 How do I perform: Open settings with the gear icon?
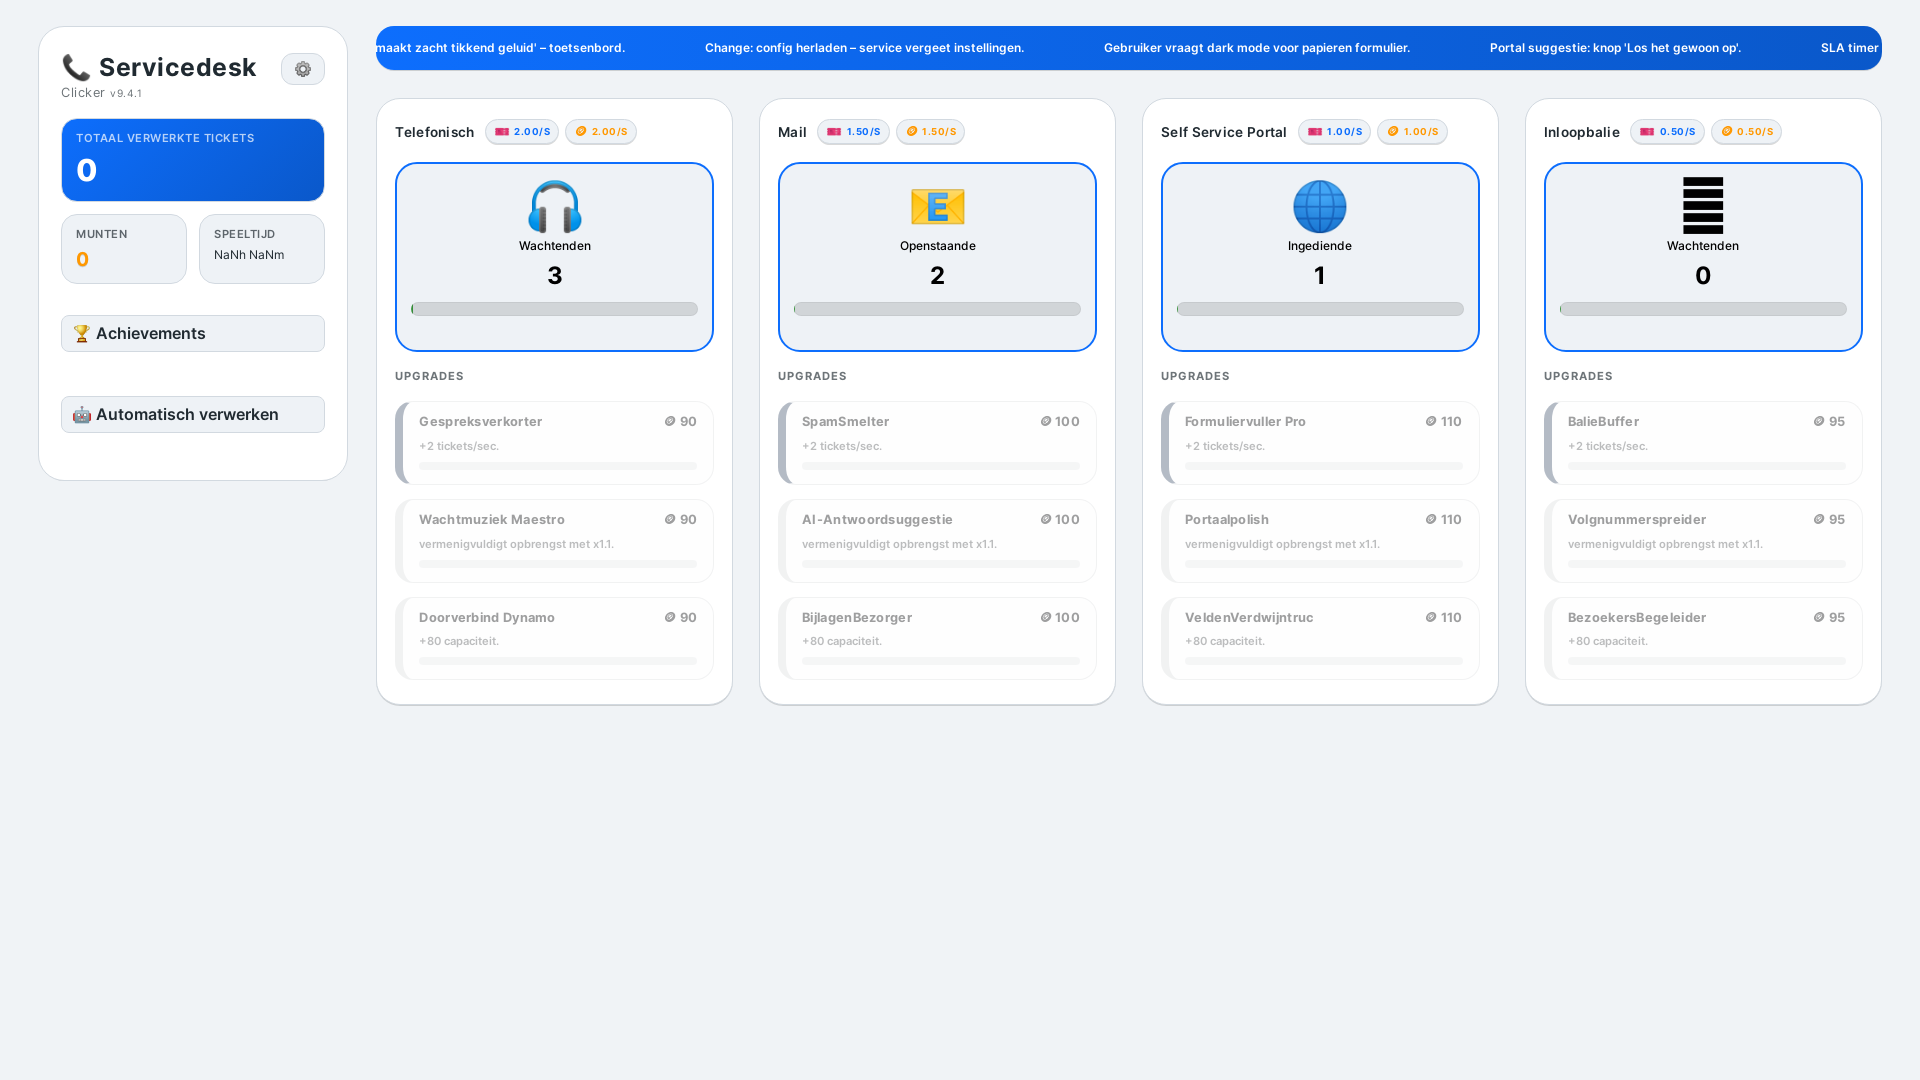point(303,69)
